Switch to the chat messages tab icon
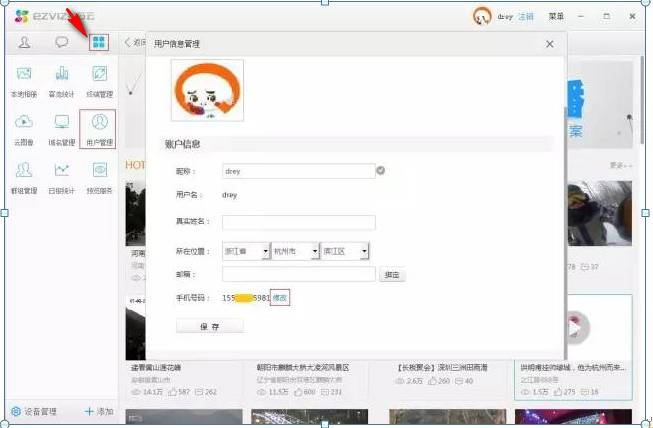This screenshot has height=428, width=653. pos(62,42)
